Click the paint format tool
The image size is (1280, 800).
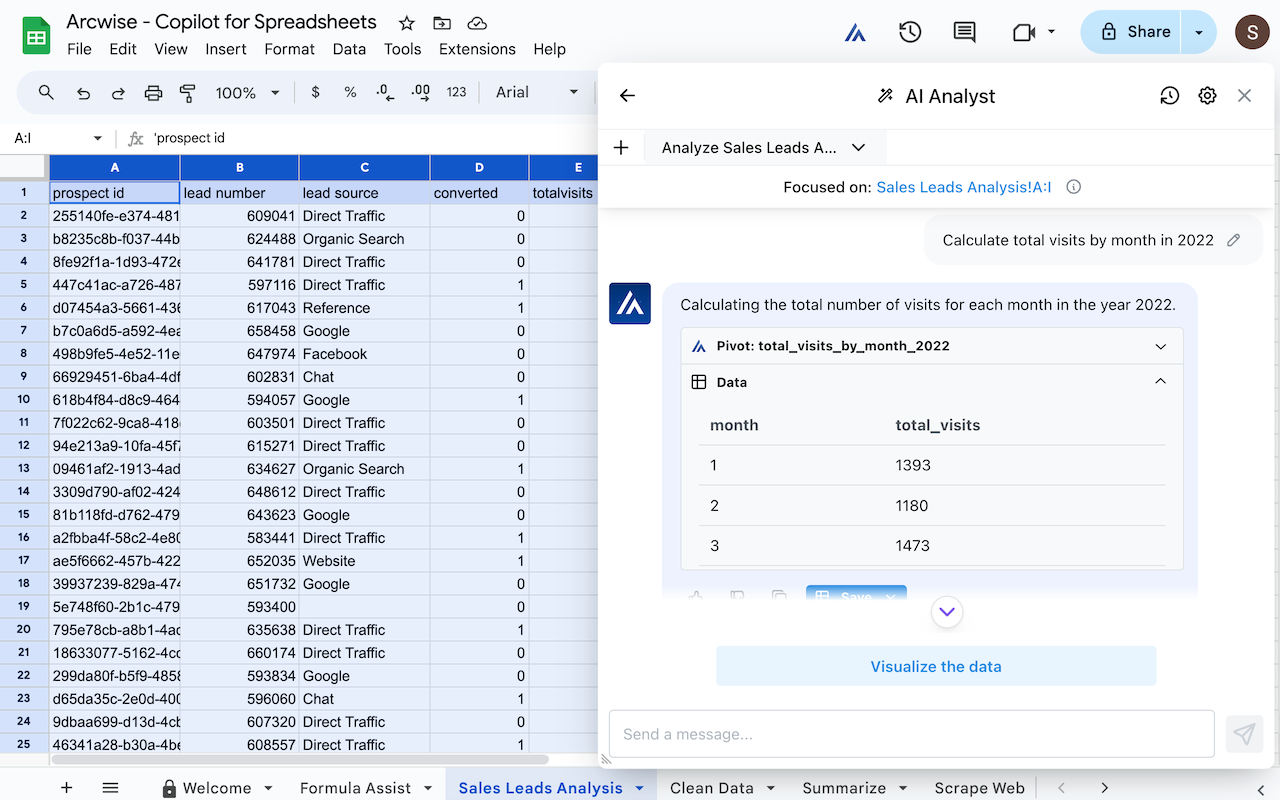pos(187,92)
